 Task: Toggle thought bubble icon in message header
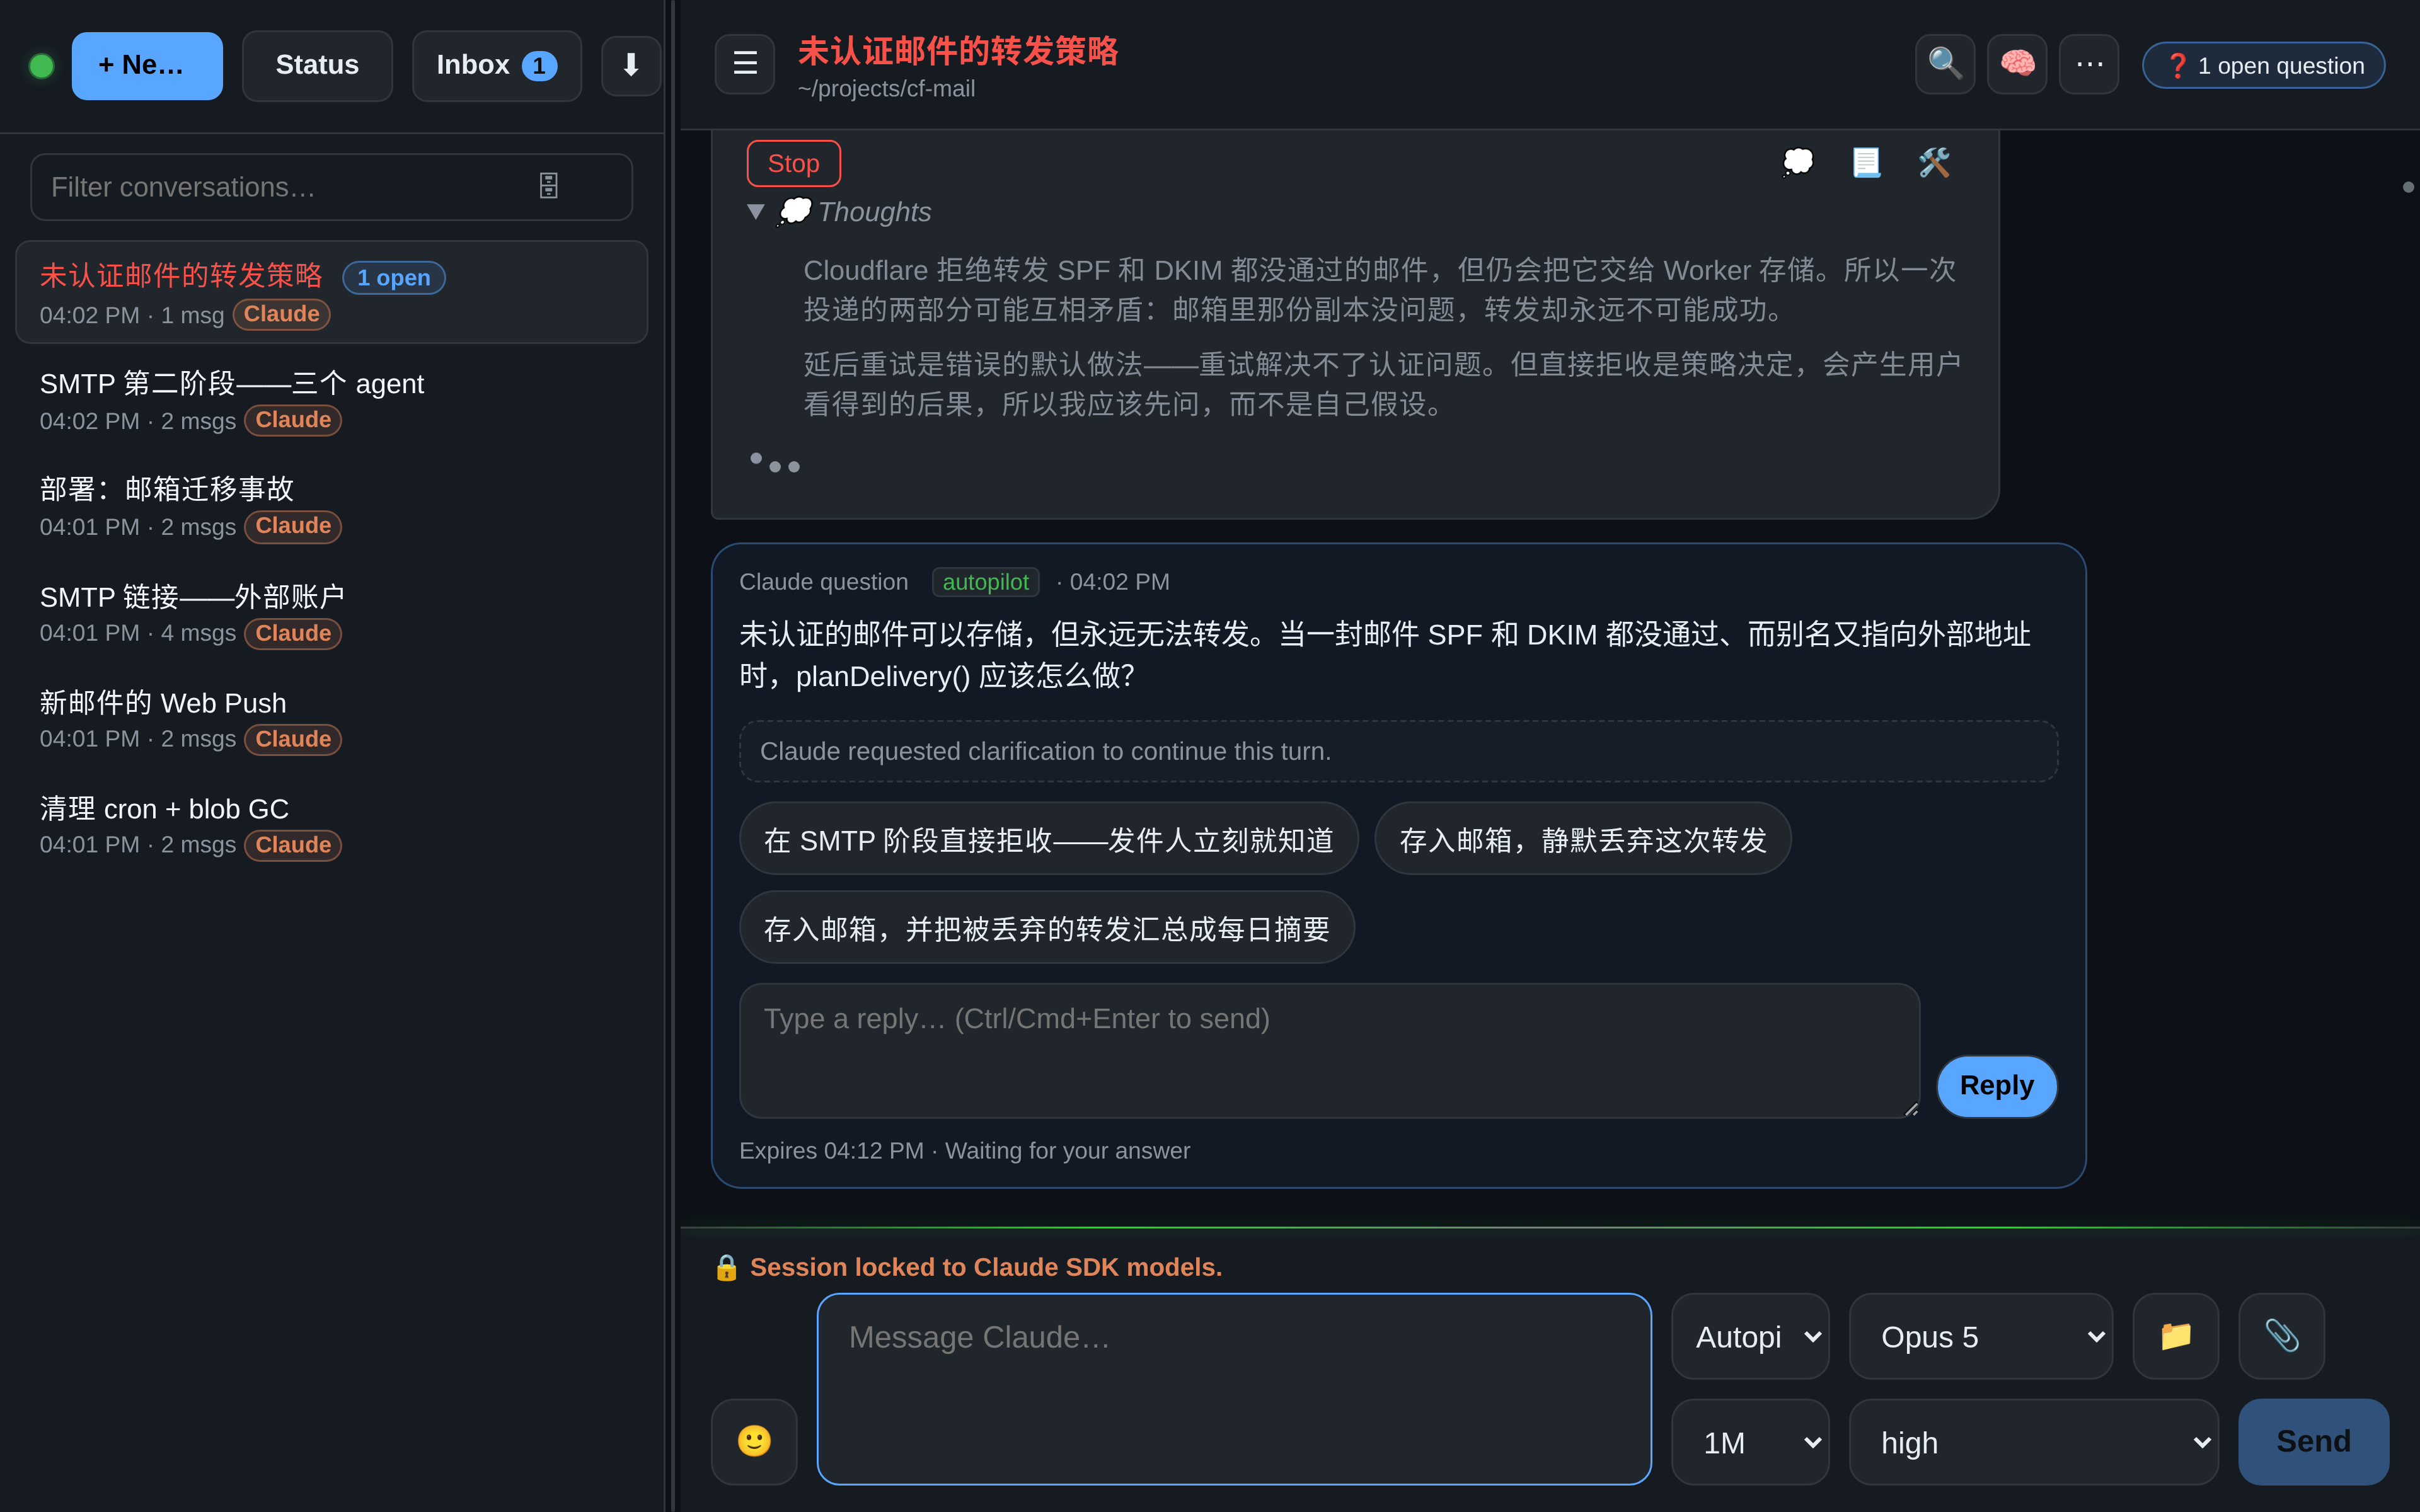1798,162
